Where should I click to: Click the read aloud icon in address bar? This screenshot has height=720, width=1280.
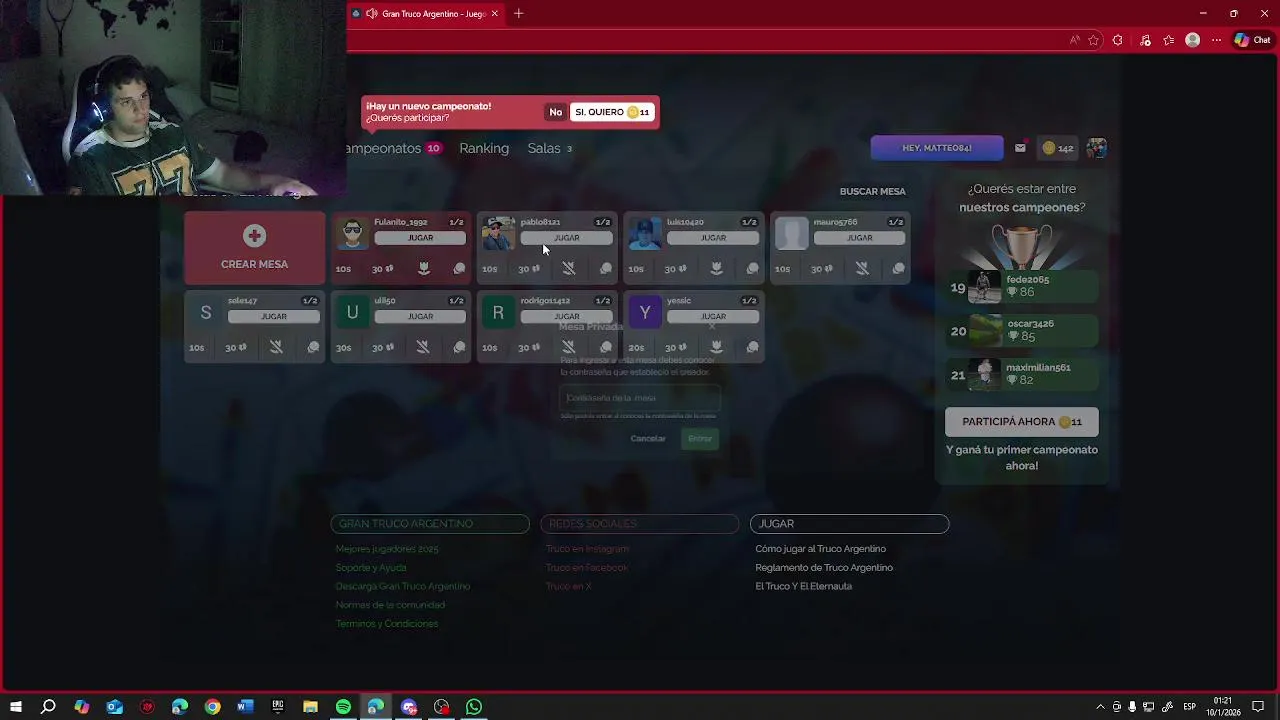1075,40
